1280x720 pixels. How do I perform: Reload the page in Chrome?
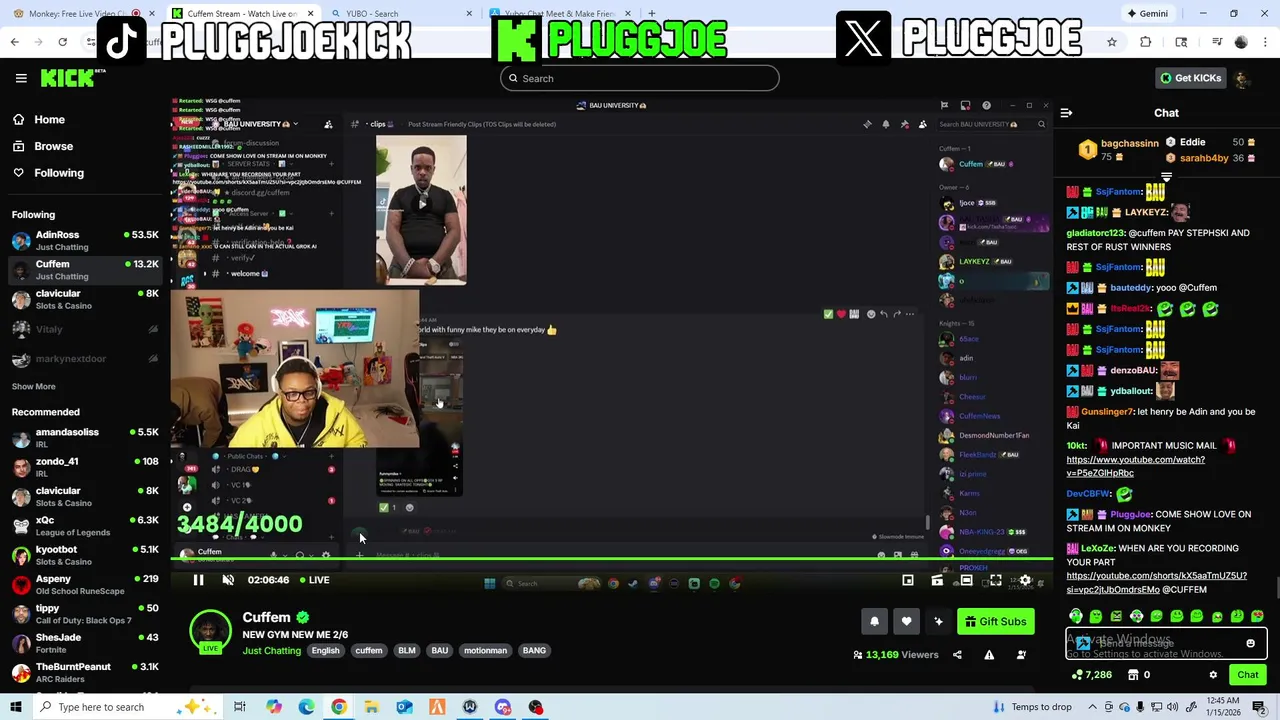coord(62,42)
